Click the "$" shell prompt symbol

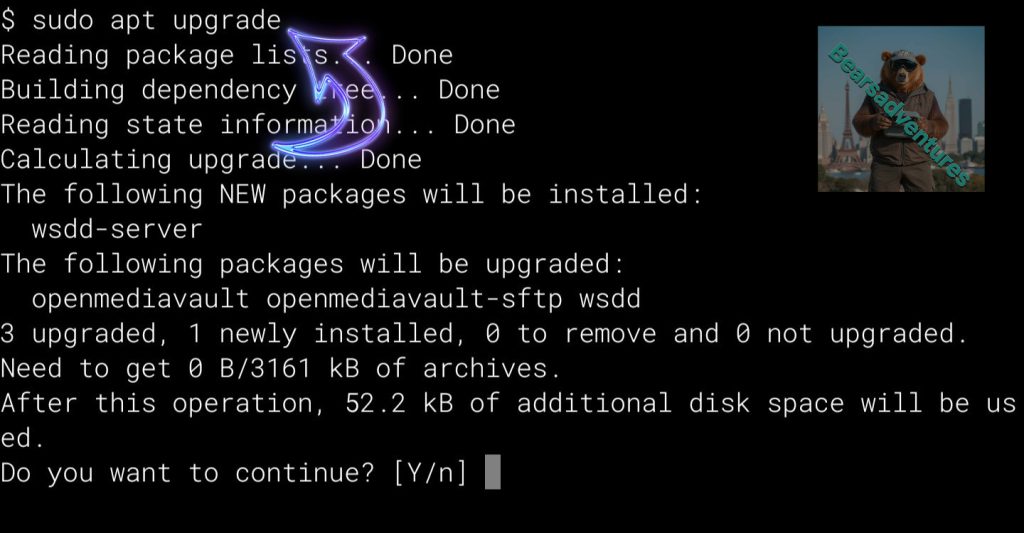[9, 20]
